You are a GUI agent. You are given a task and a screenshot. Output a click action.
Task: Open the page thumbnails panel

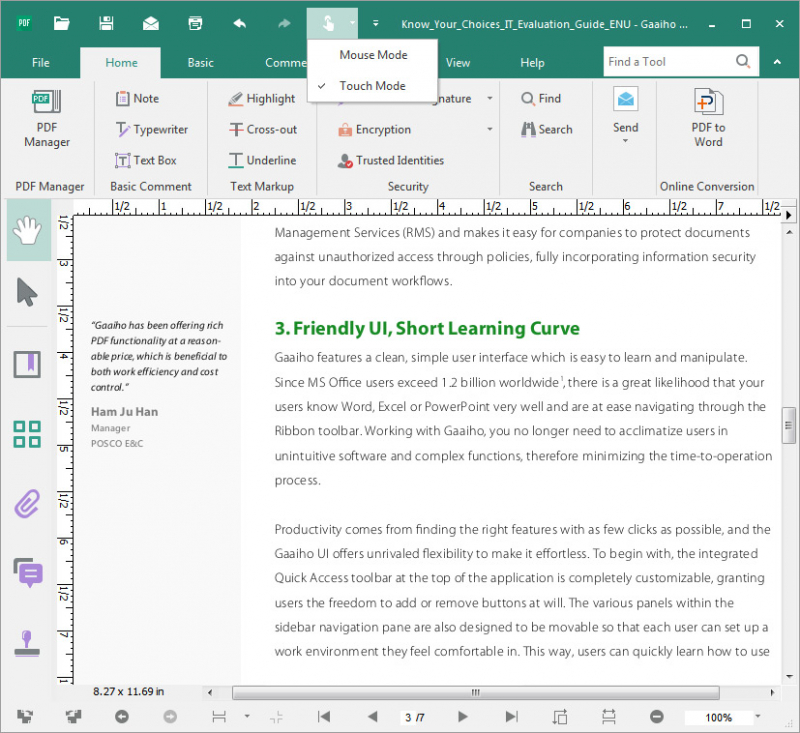(x=28, y=434)
